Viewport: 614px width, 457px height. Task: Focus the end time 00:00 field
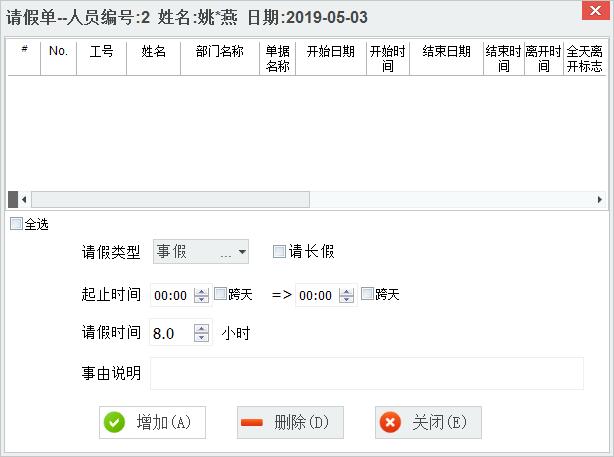pyautogui.click(x=317, y=295)
